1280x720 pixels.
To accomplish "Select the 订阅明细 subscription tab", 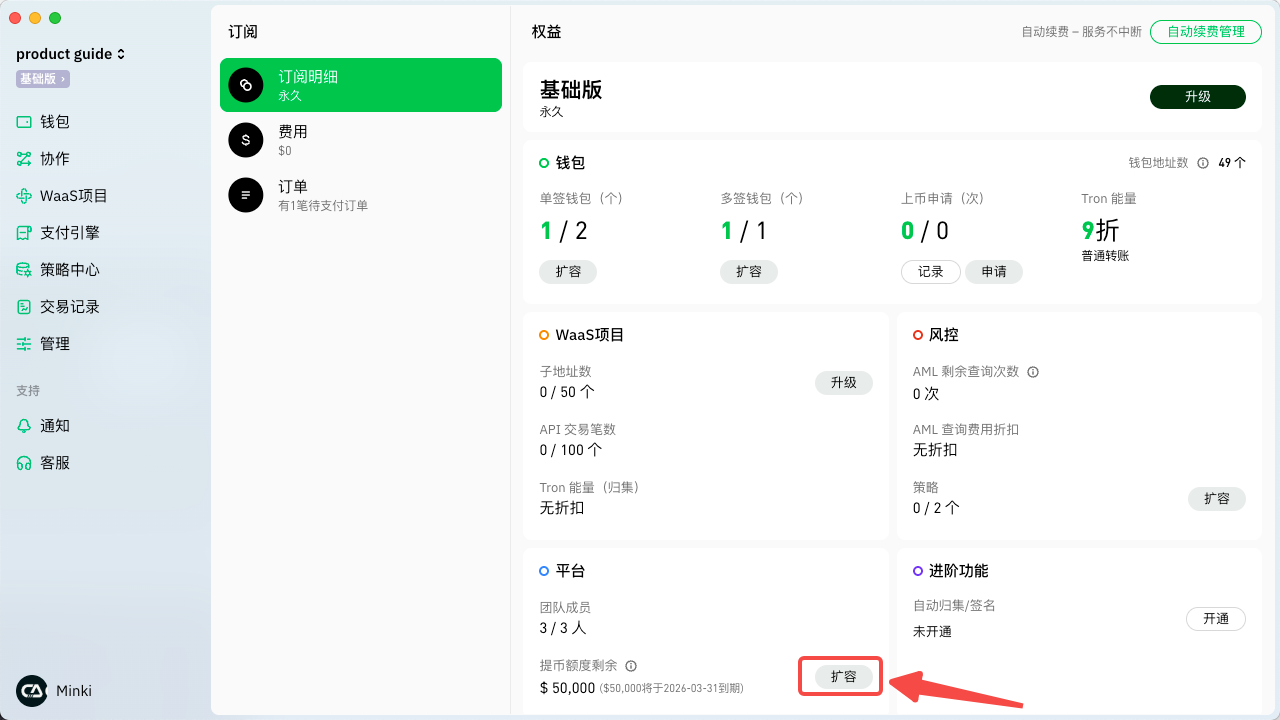I will coord(360,85).
